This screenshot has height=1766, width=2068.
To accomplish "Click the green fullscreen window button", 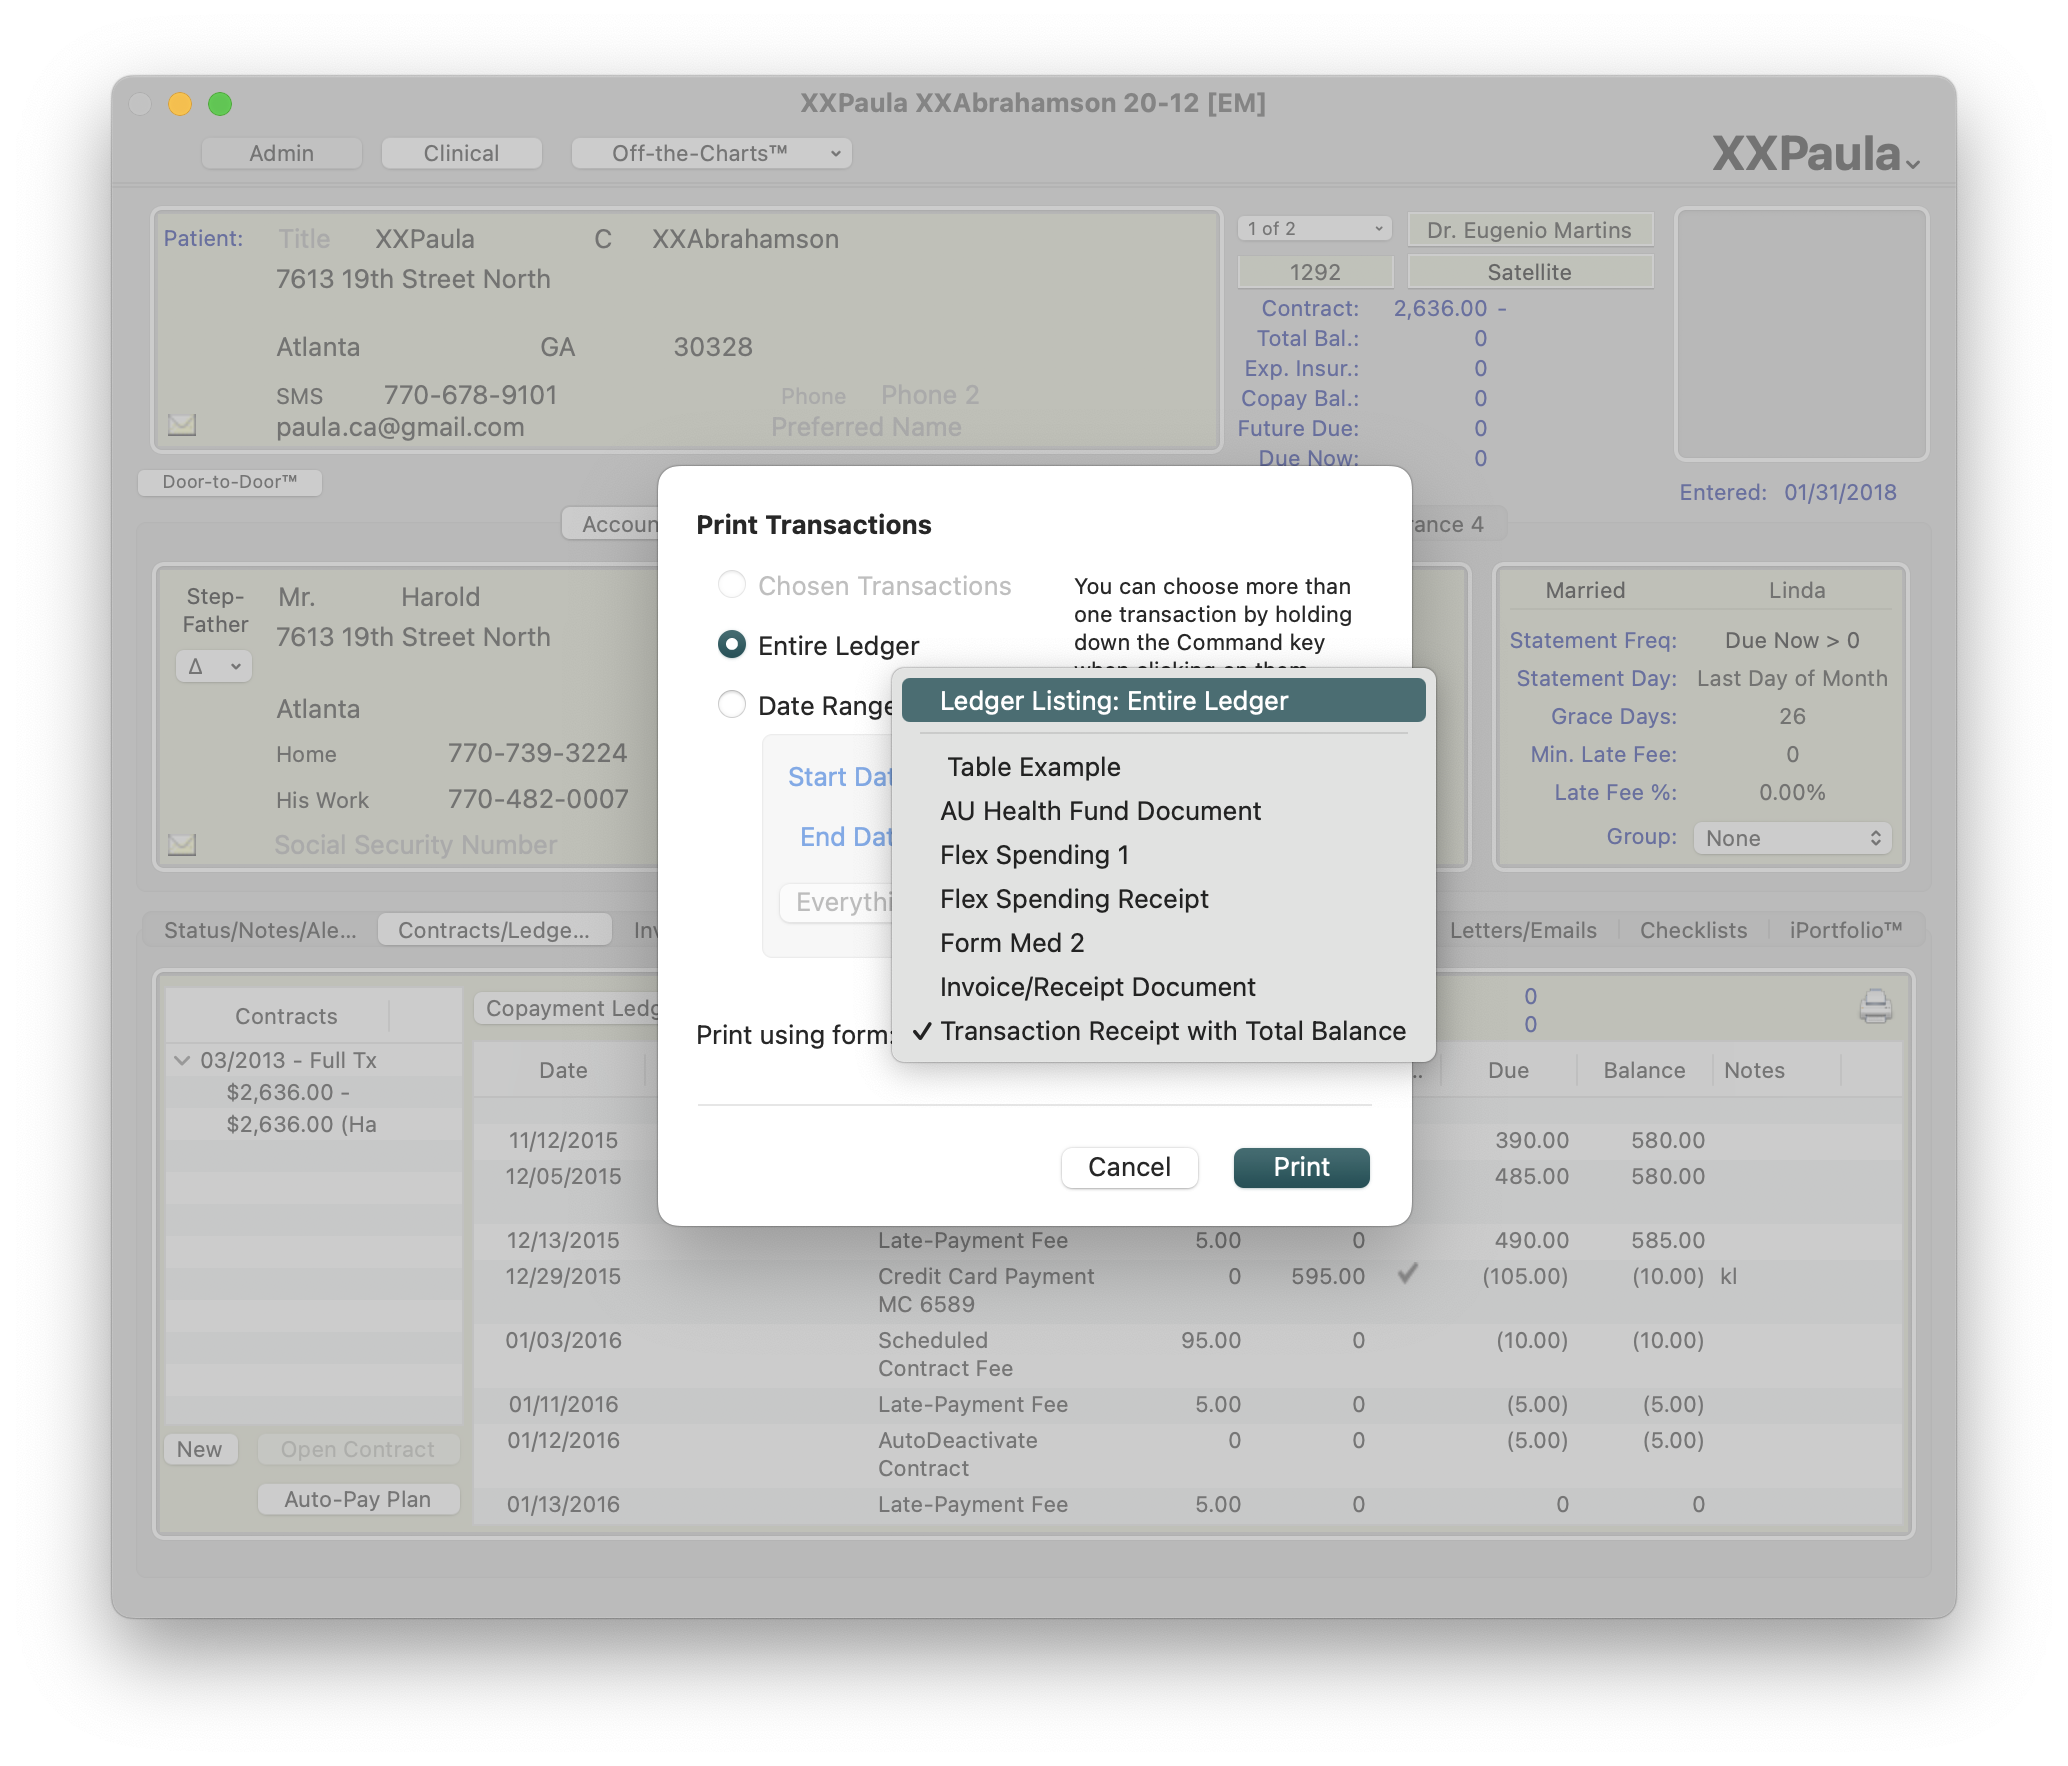I will coord(220,104).
